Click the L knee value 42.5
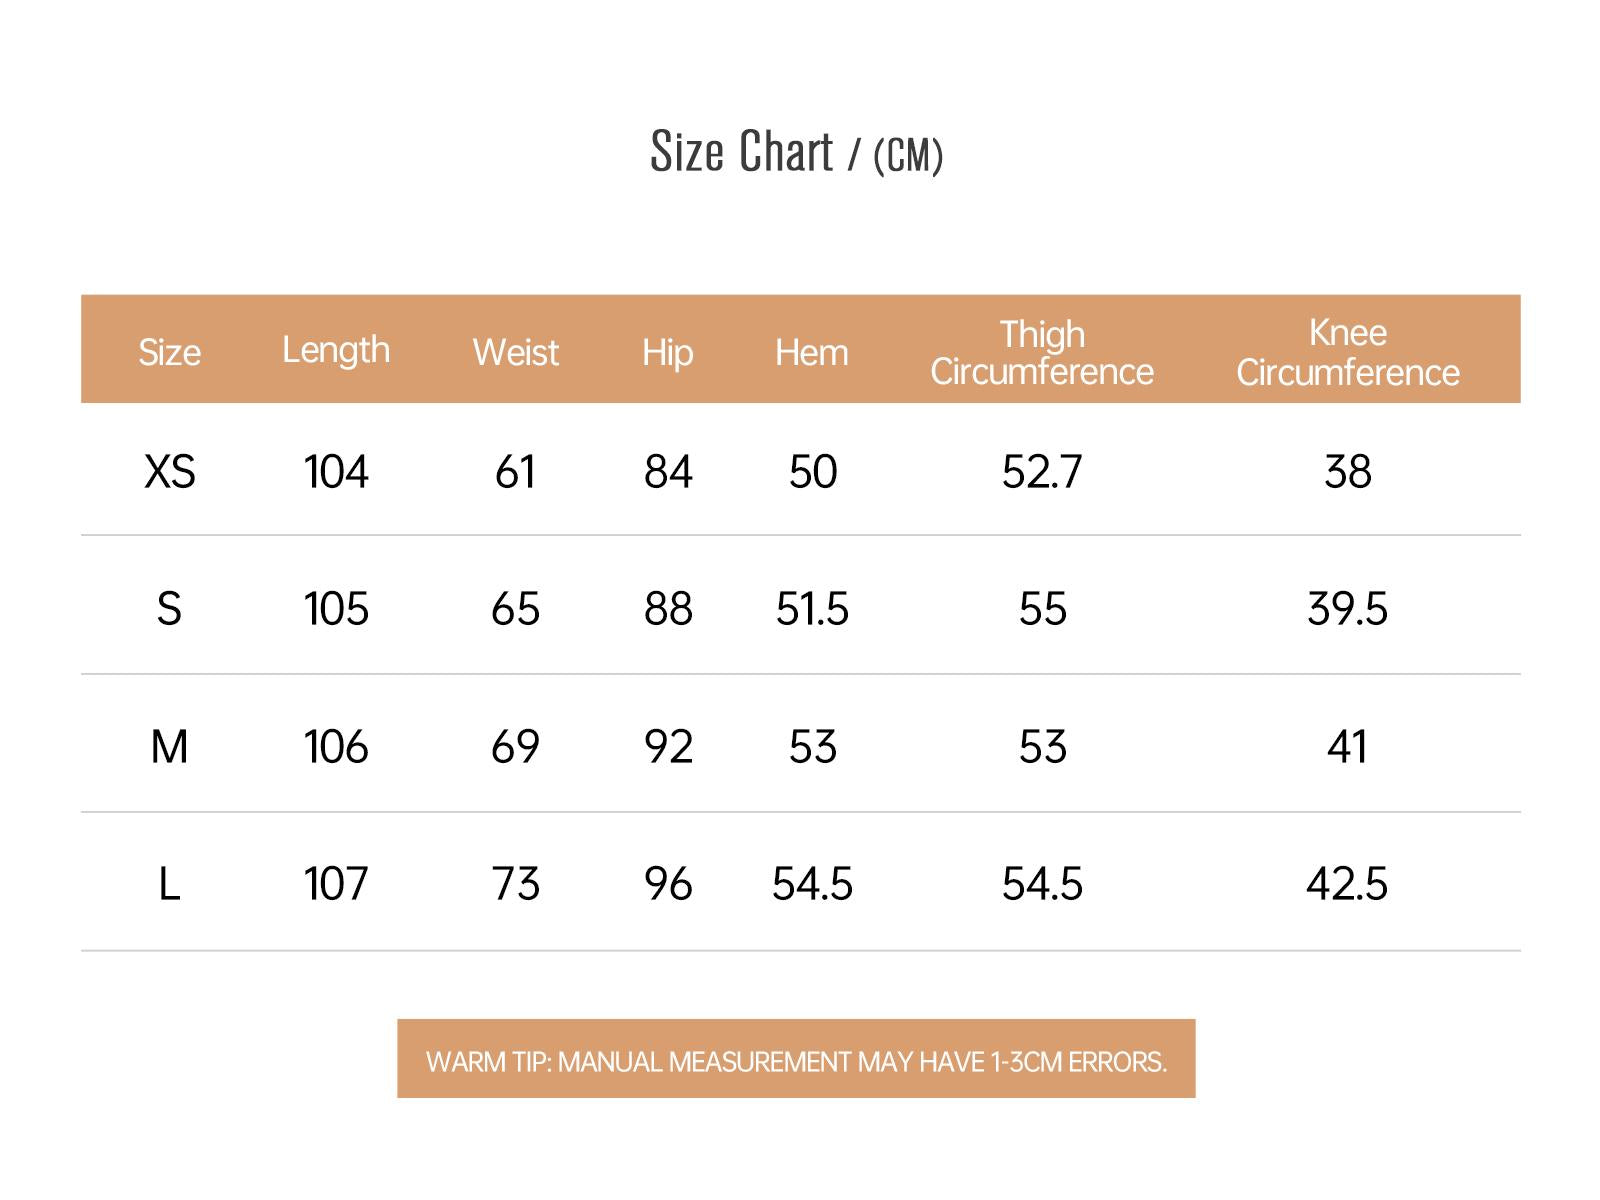1600x1200 pixels. [x=1347, y=883]
